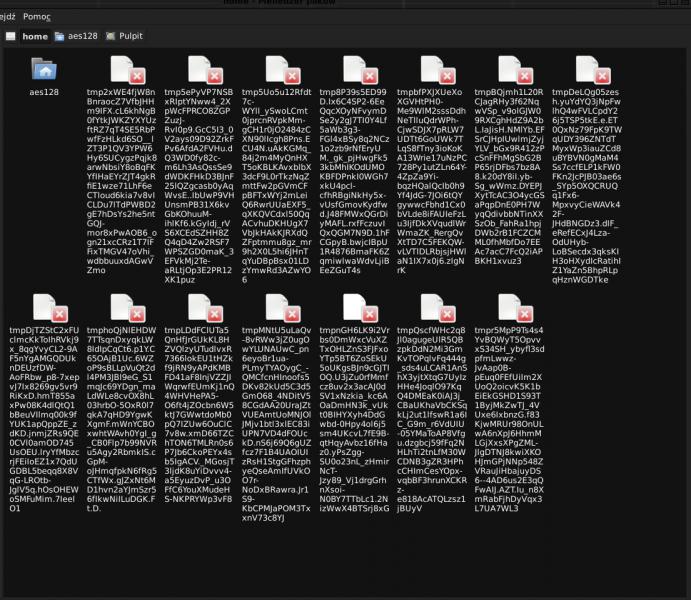
Task: Navigate to aes128 breadcrumb folder
Action: [x=76, y=36]
